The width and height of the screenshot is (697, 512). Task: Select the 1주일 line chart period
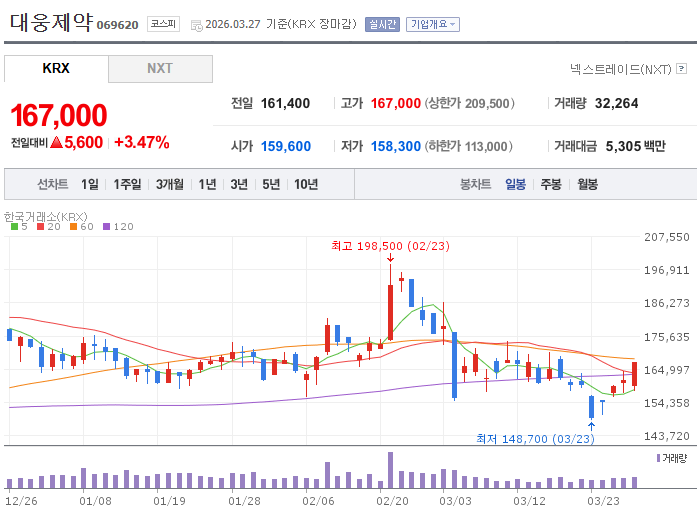[x=127, y=184]
